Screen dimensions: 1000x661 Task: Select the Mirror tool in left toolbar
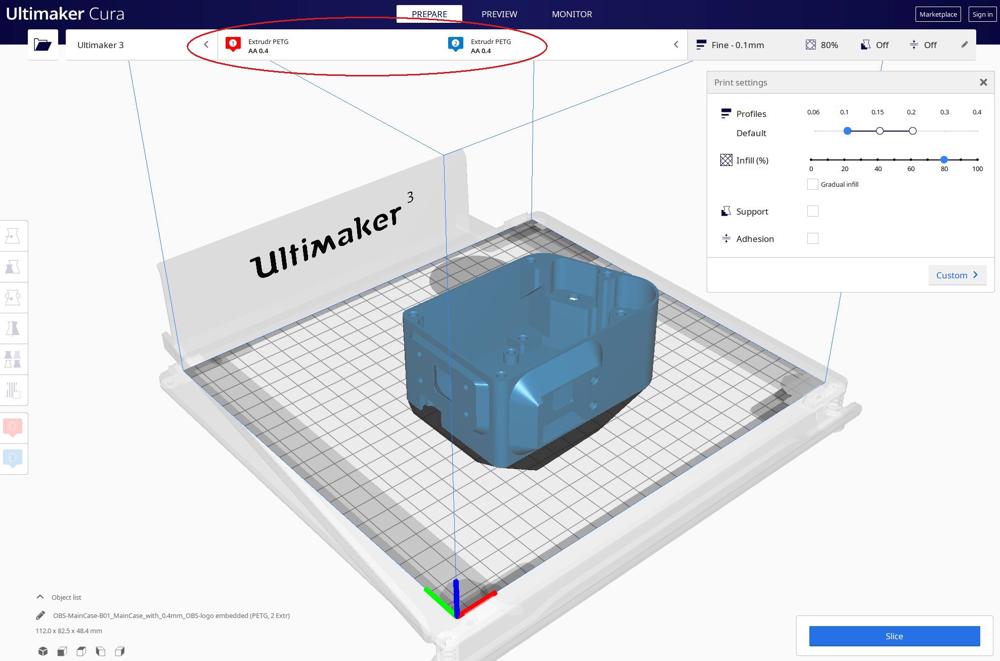(13, 328)
